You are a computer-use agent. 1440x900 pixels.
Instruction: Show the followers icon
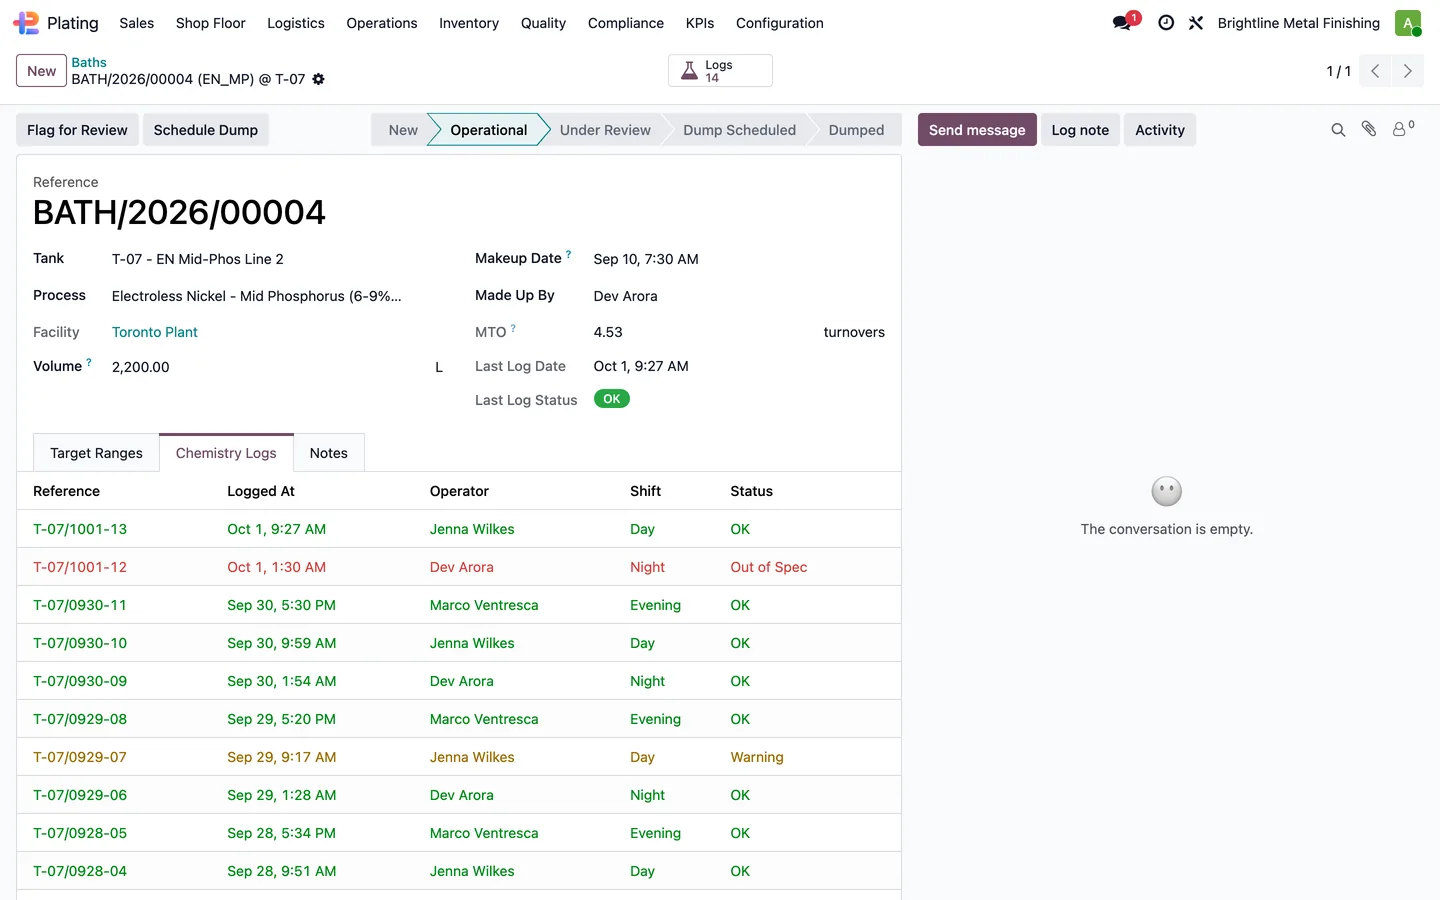1403,129
